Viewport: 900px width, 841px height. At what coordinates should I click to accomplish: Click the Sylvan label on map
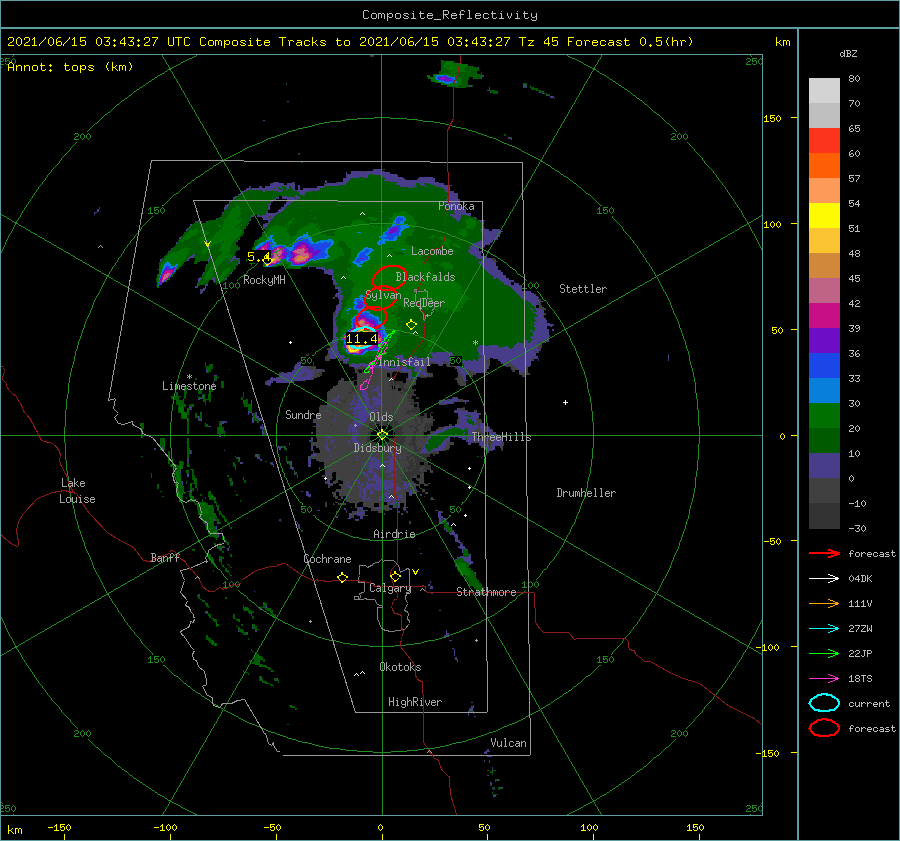[x=383, y=295]
